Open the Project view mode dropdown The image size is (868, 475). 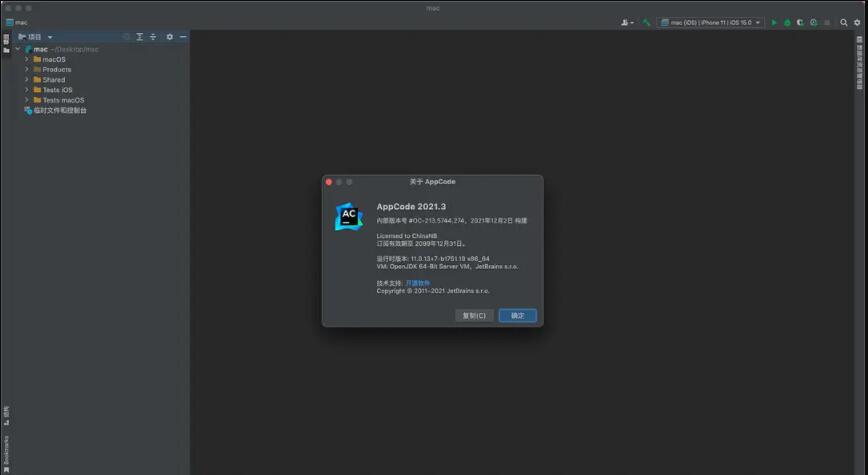pyautogui.click(x=35, y=37)
